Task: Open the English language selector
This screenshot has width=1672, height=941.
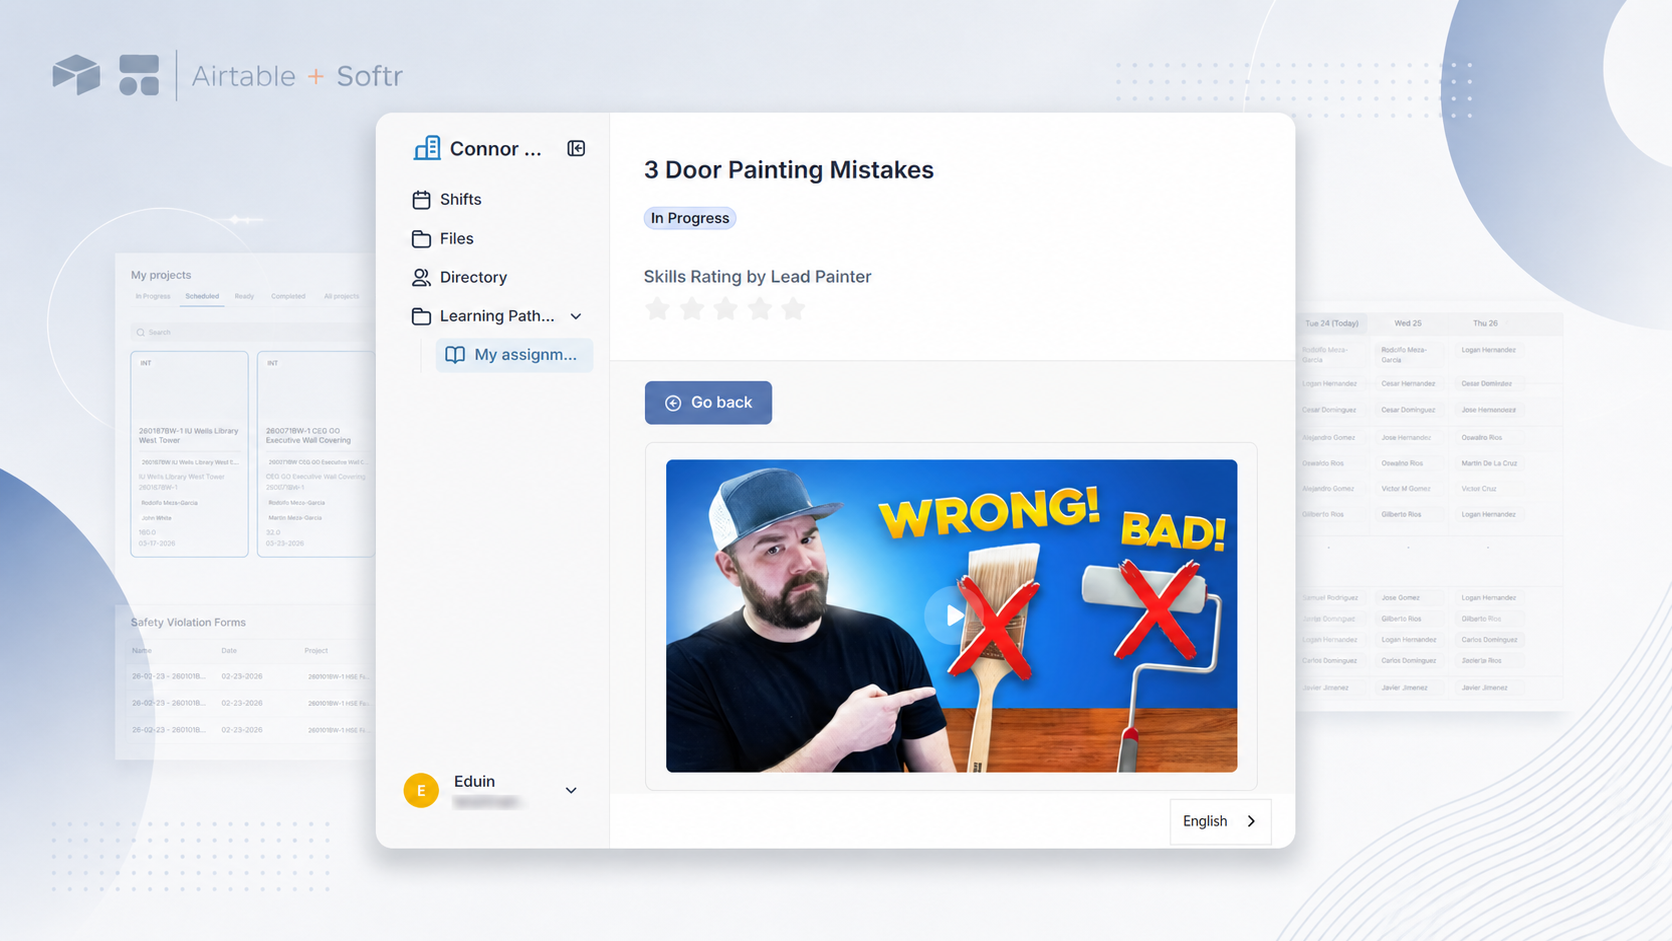Action: click(x=1220, y=821)
